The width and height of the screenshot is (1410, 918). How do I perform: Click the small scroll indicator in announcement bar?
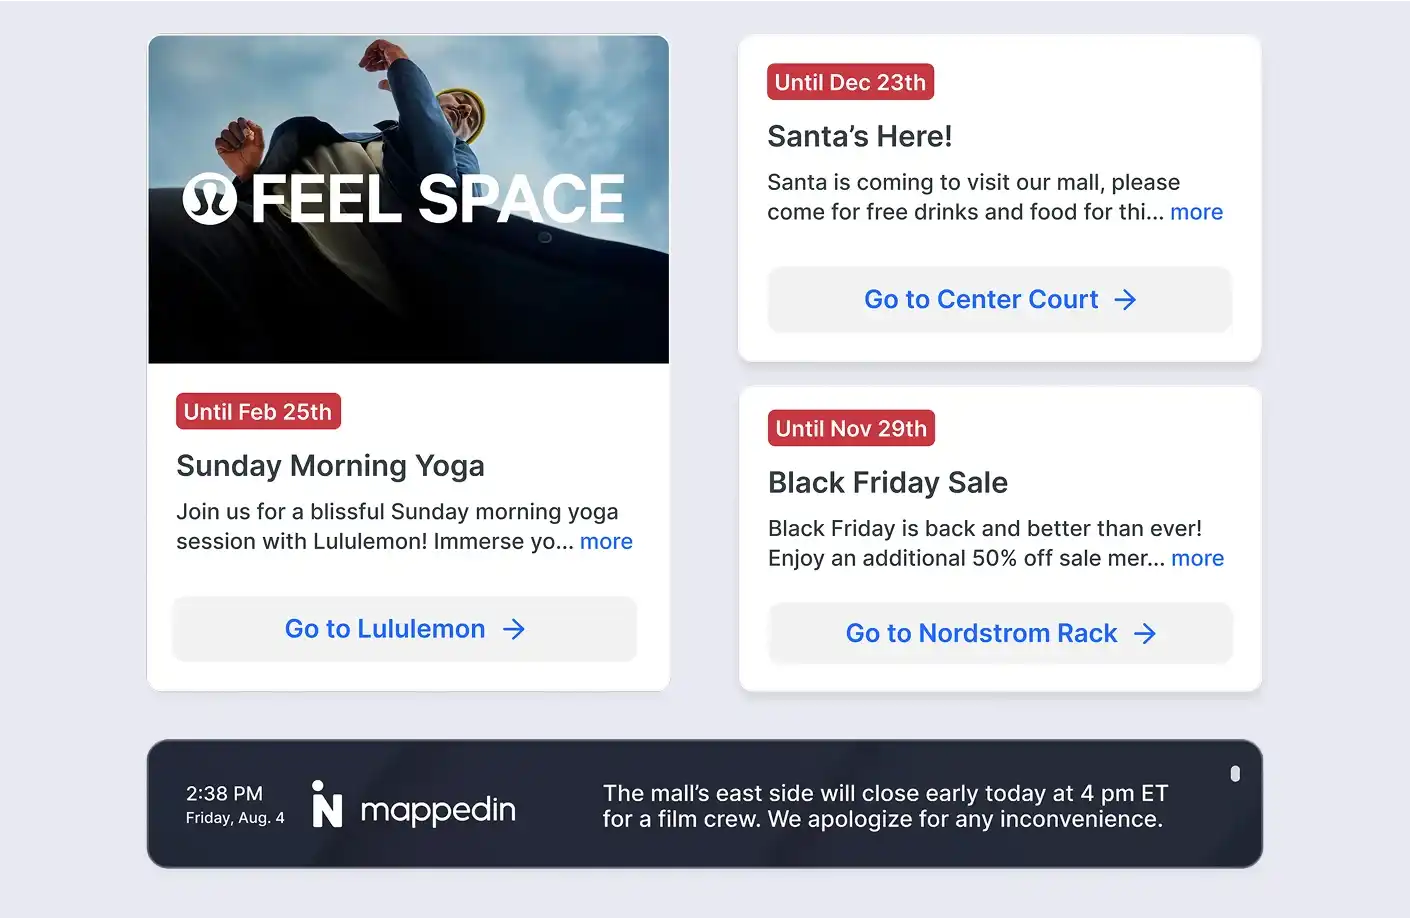point(1235,774)
